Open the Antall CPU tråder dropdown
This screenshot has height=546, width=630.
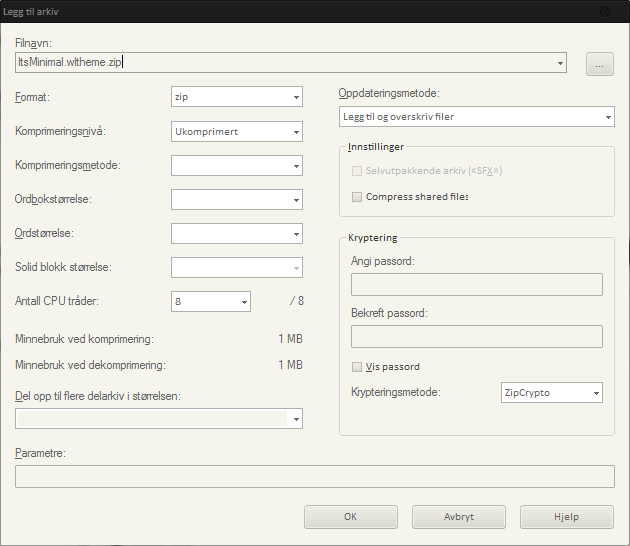tap(211, 302)
